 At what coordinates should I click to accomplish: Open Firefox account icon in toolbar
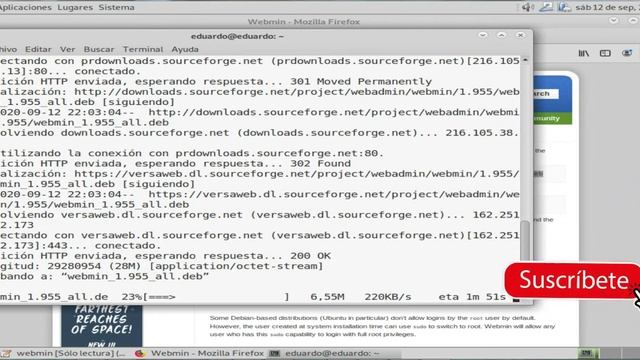[x=627, y=53]
